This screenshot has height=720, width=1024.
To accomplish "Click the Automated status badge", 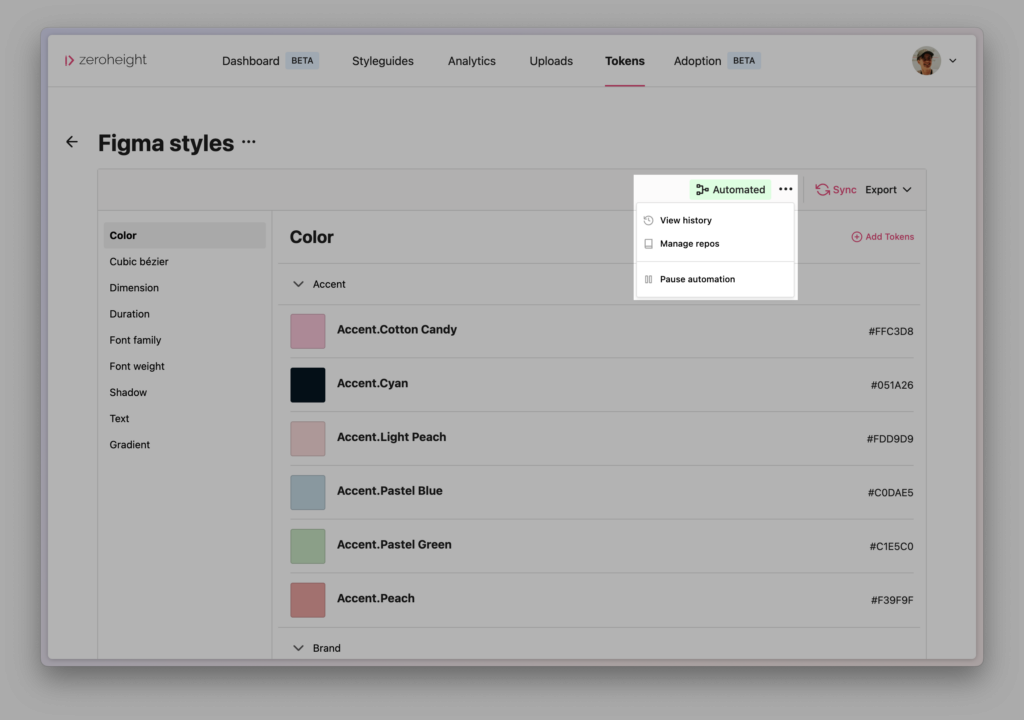I will (x=730, y=189).
